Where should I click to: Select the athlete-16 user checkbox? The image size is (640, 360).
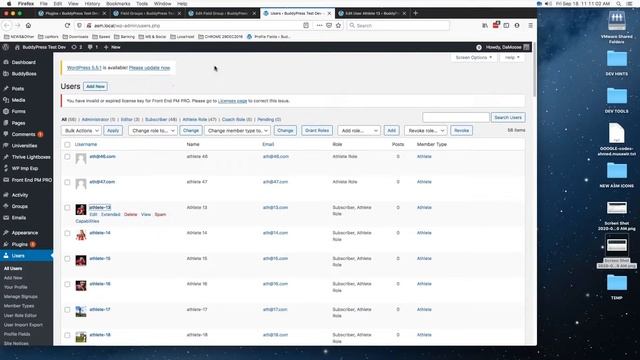[x=67, y=284]
